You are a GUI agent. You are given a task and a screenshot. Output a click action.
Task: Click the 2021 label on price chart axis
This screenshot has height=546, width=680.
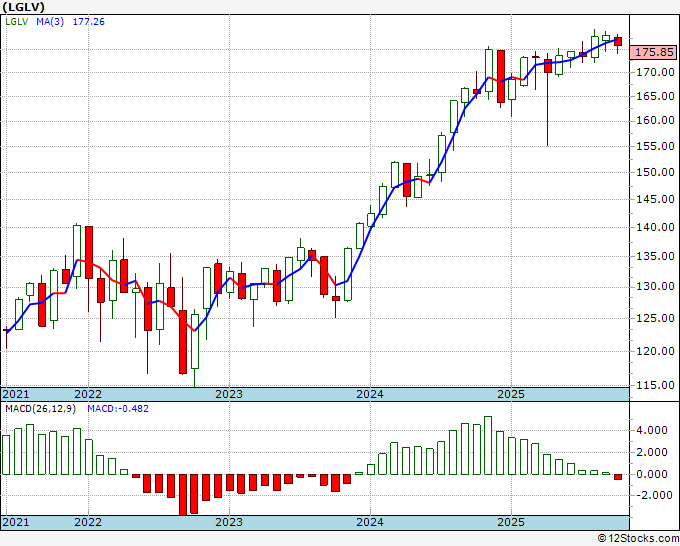pos(16,394)
